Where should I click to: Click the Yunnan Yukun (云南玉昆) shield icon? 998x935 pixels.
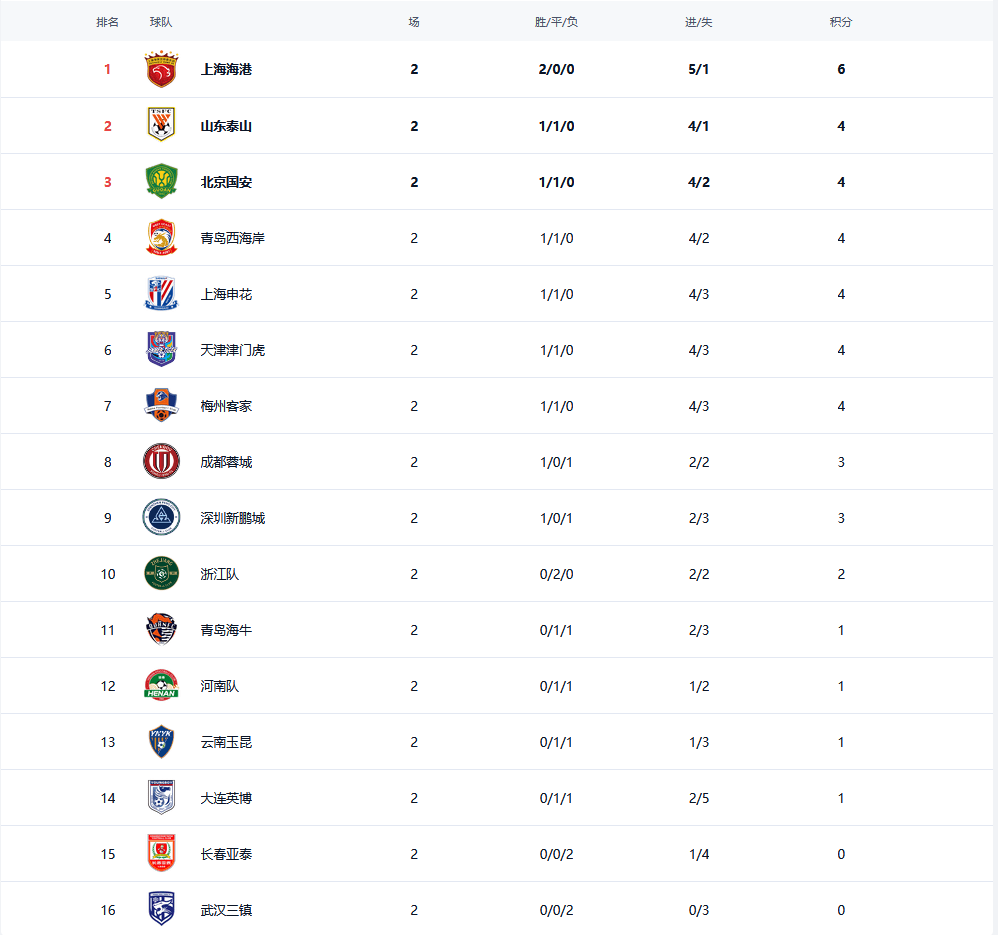click(x=161, y=742)
